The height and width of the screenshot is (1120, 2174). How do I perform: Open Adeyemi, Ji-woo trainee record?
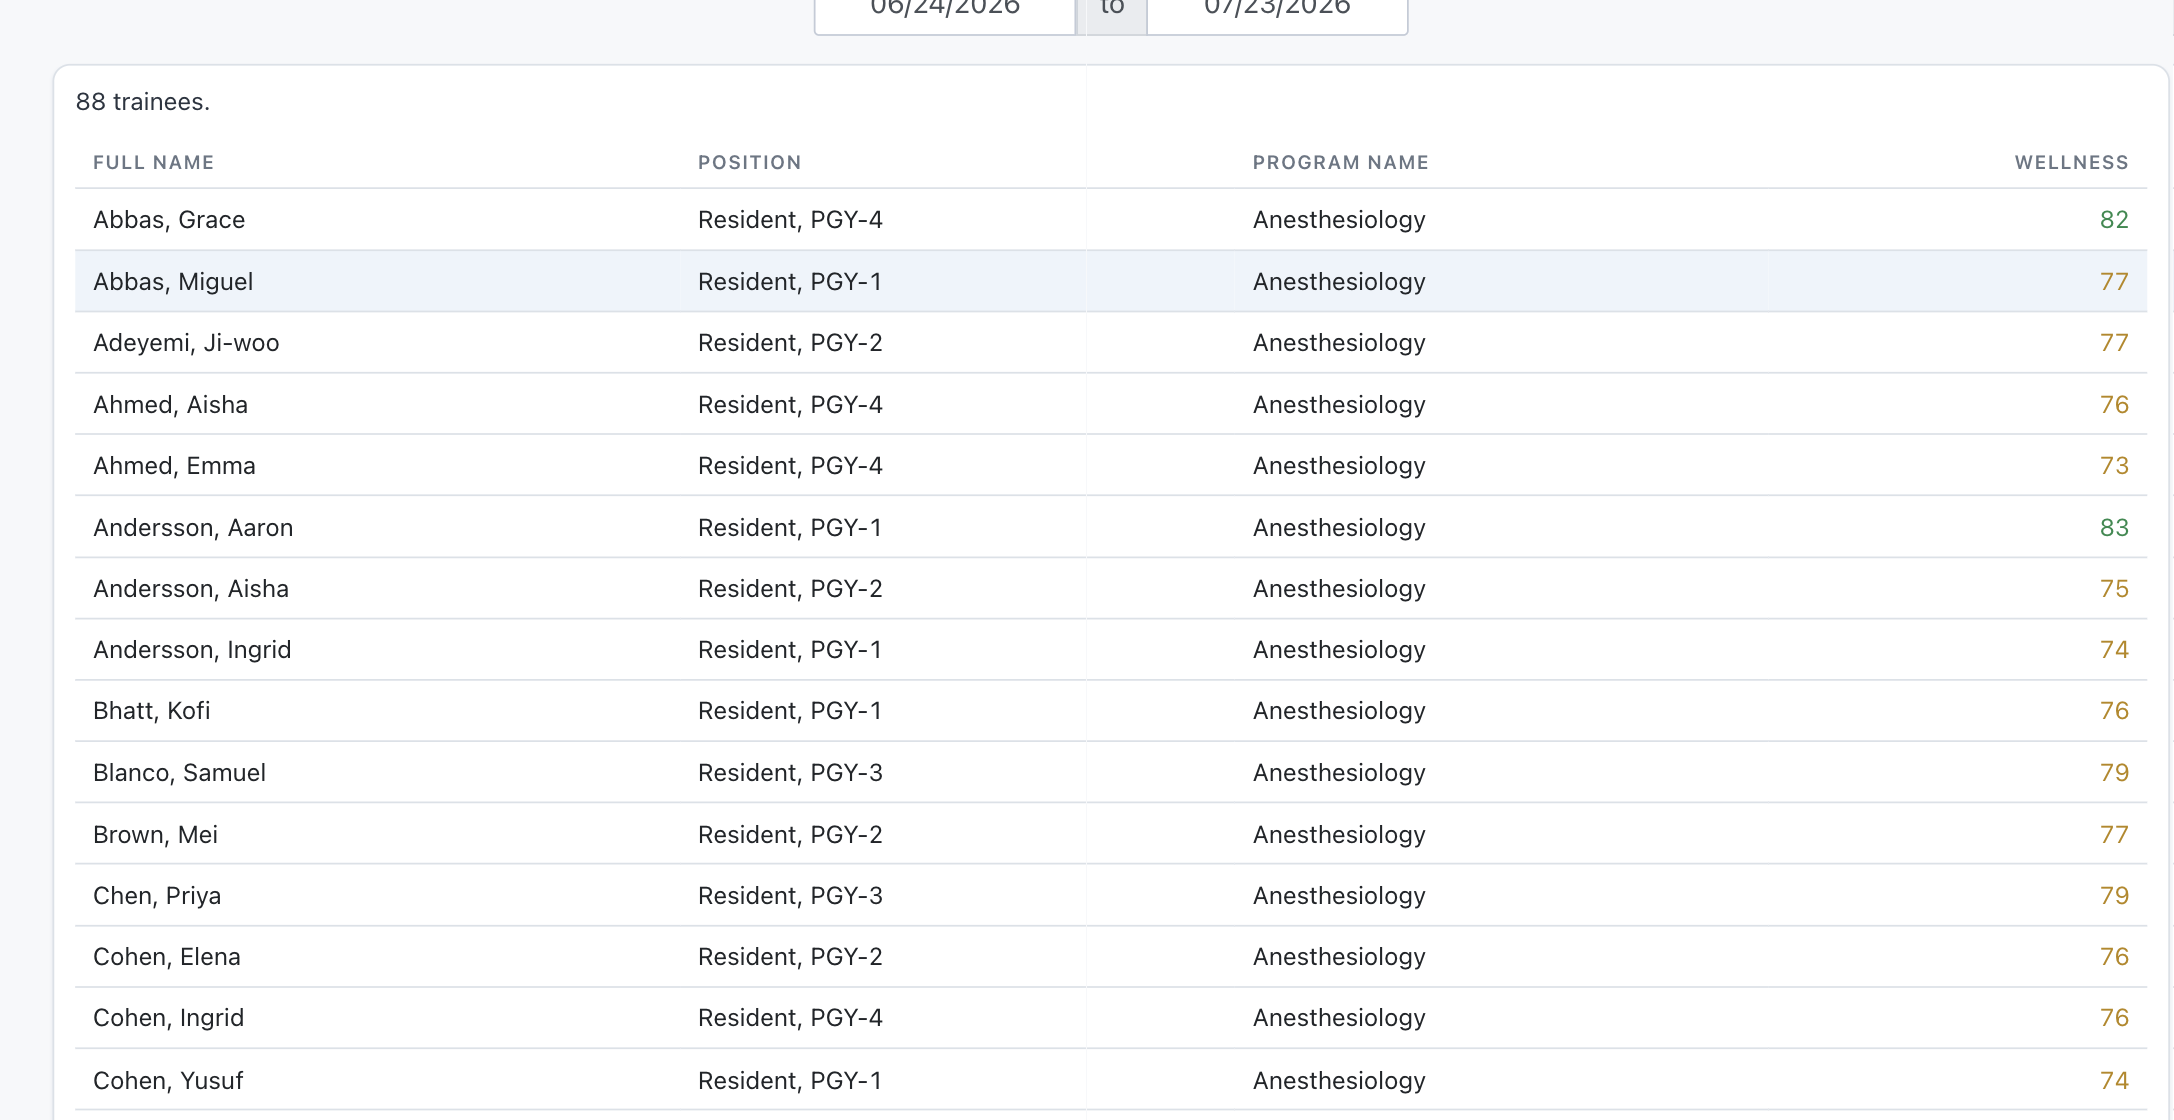click(x=1111, y=343)
